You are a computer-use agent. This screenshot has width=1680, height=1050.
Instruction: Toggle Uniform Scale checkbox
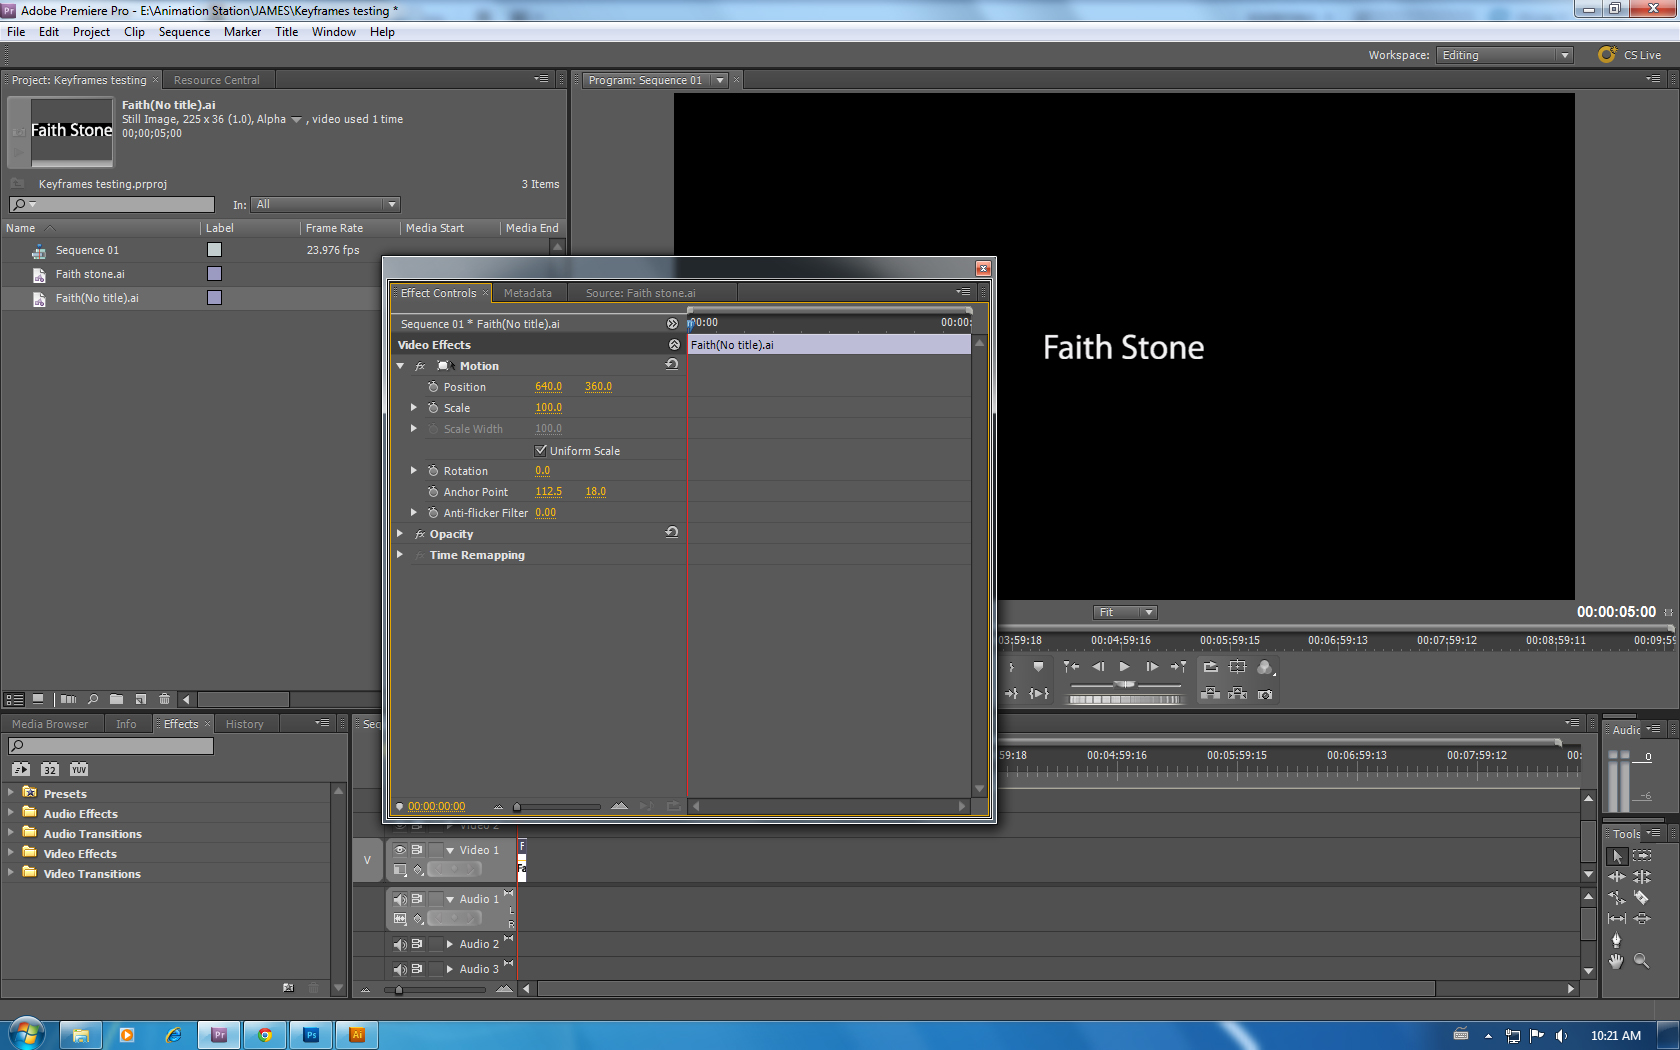(541, 450)
